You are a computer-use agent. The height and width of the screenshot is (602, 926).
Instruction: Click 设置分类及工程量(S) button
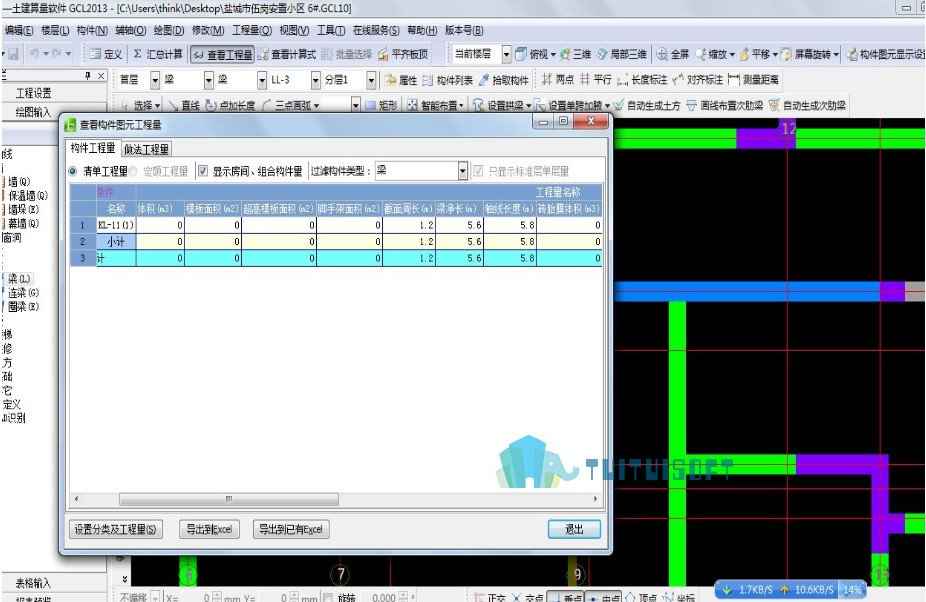[x=115, y=529]
